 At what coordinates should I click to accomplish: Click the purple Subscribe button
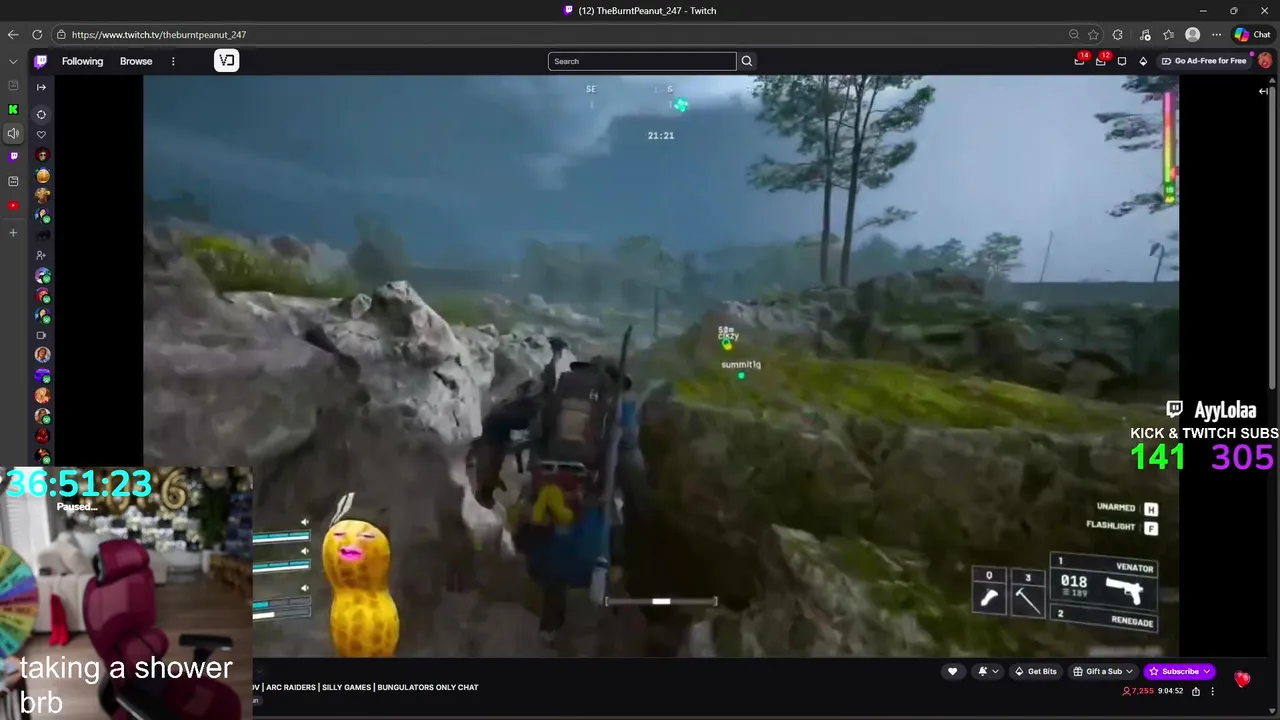tap(1180, 672)
